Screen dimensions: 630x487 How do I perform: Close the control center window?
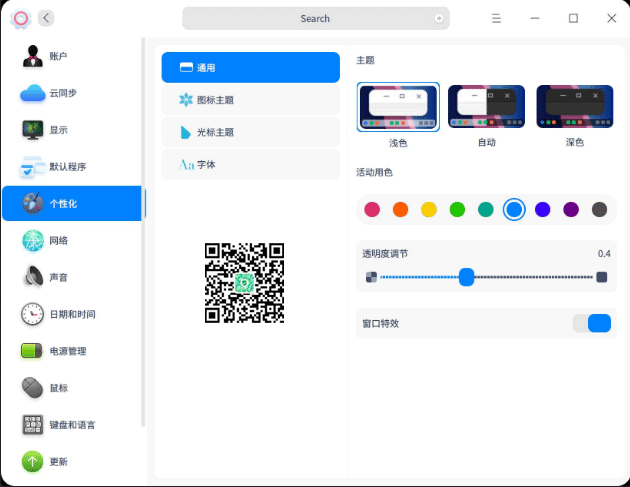click(612, 18)
